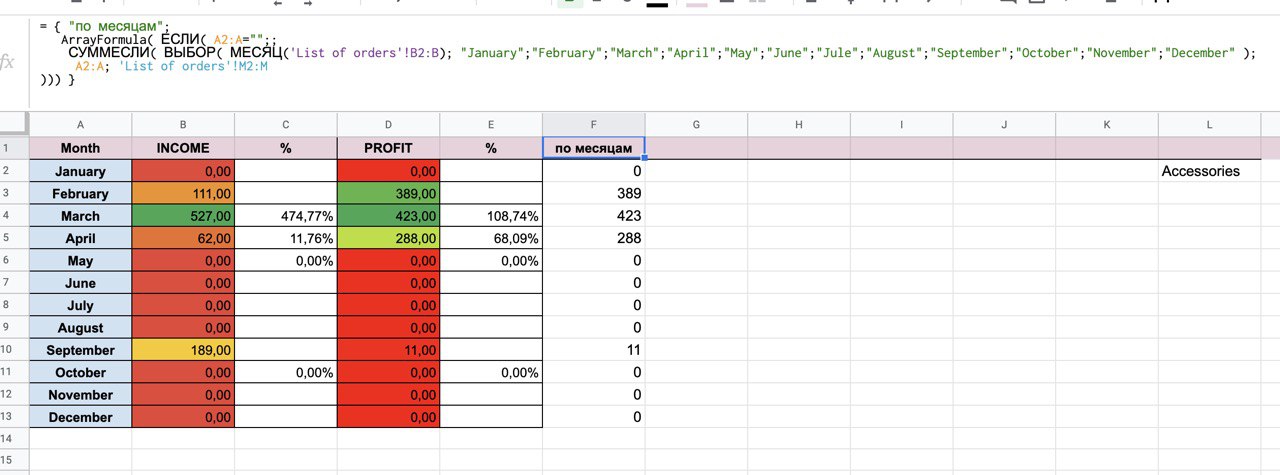The width and height of the screenshot is (1280, 475).
Task: Click the "INCOME" header cell
Action: (183, 148)
